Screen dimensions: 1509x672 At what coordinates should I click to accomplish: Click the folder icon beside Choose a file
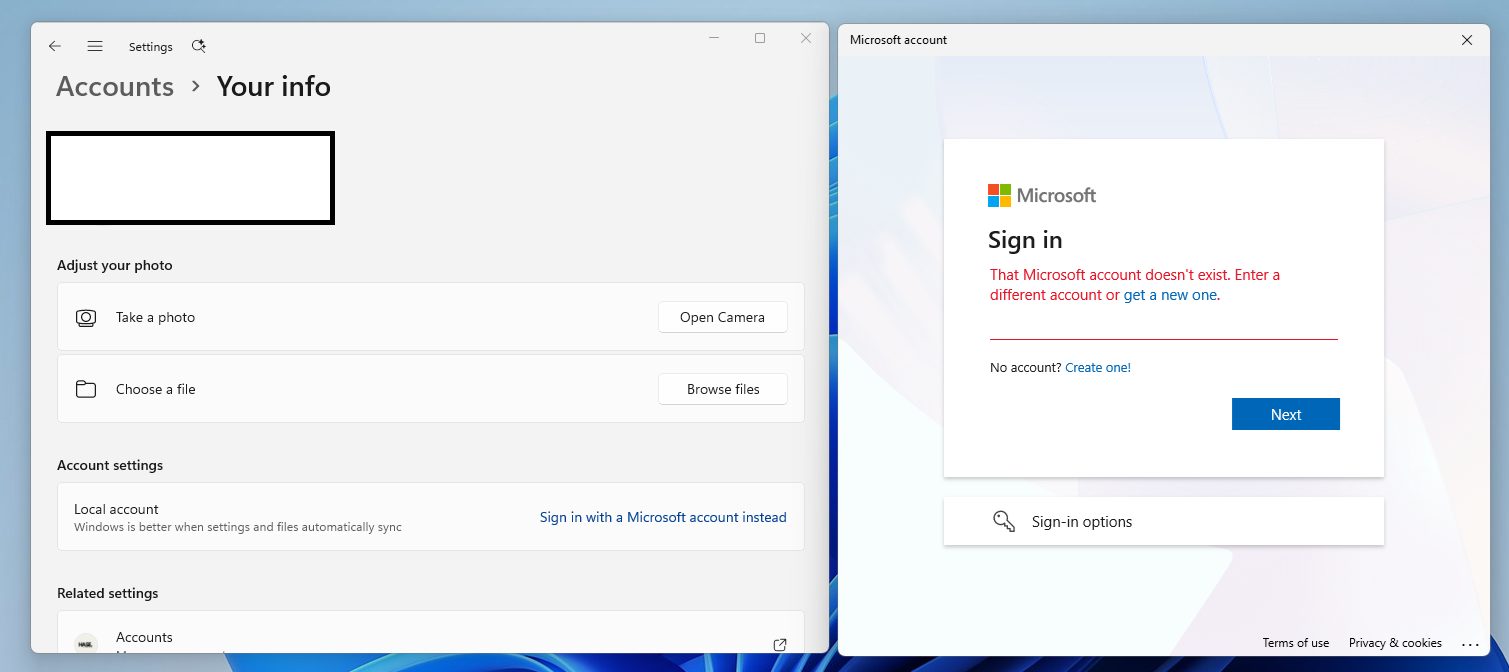(86, 390)
